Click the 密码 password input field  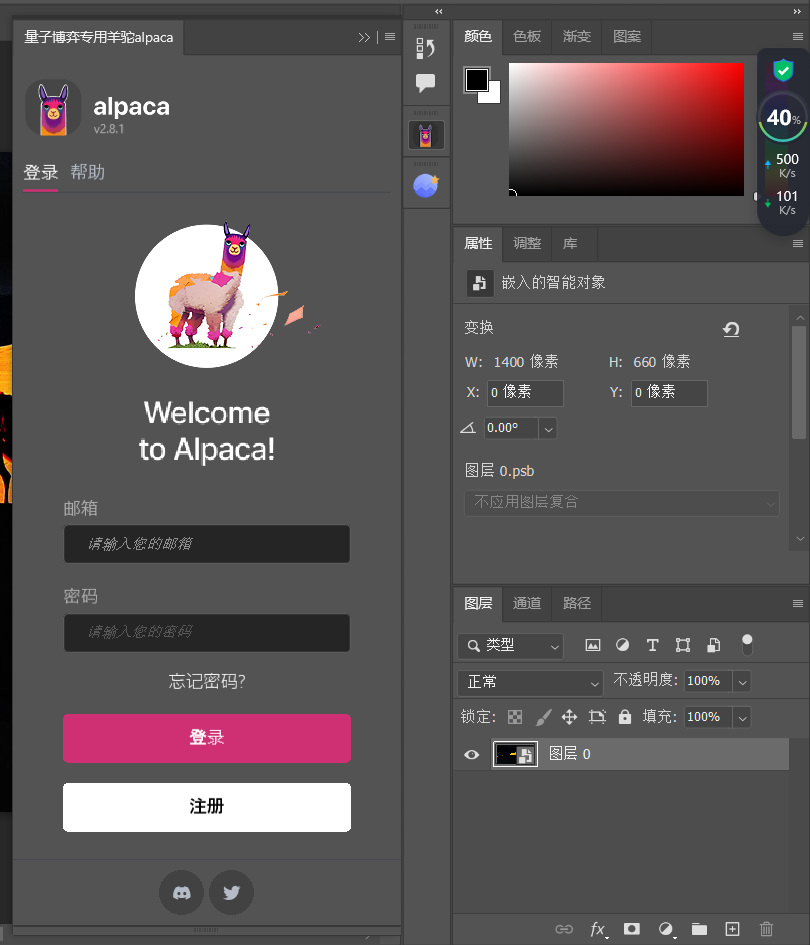(207, 633)
